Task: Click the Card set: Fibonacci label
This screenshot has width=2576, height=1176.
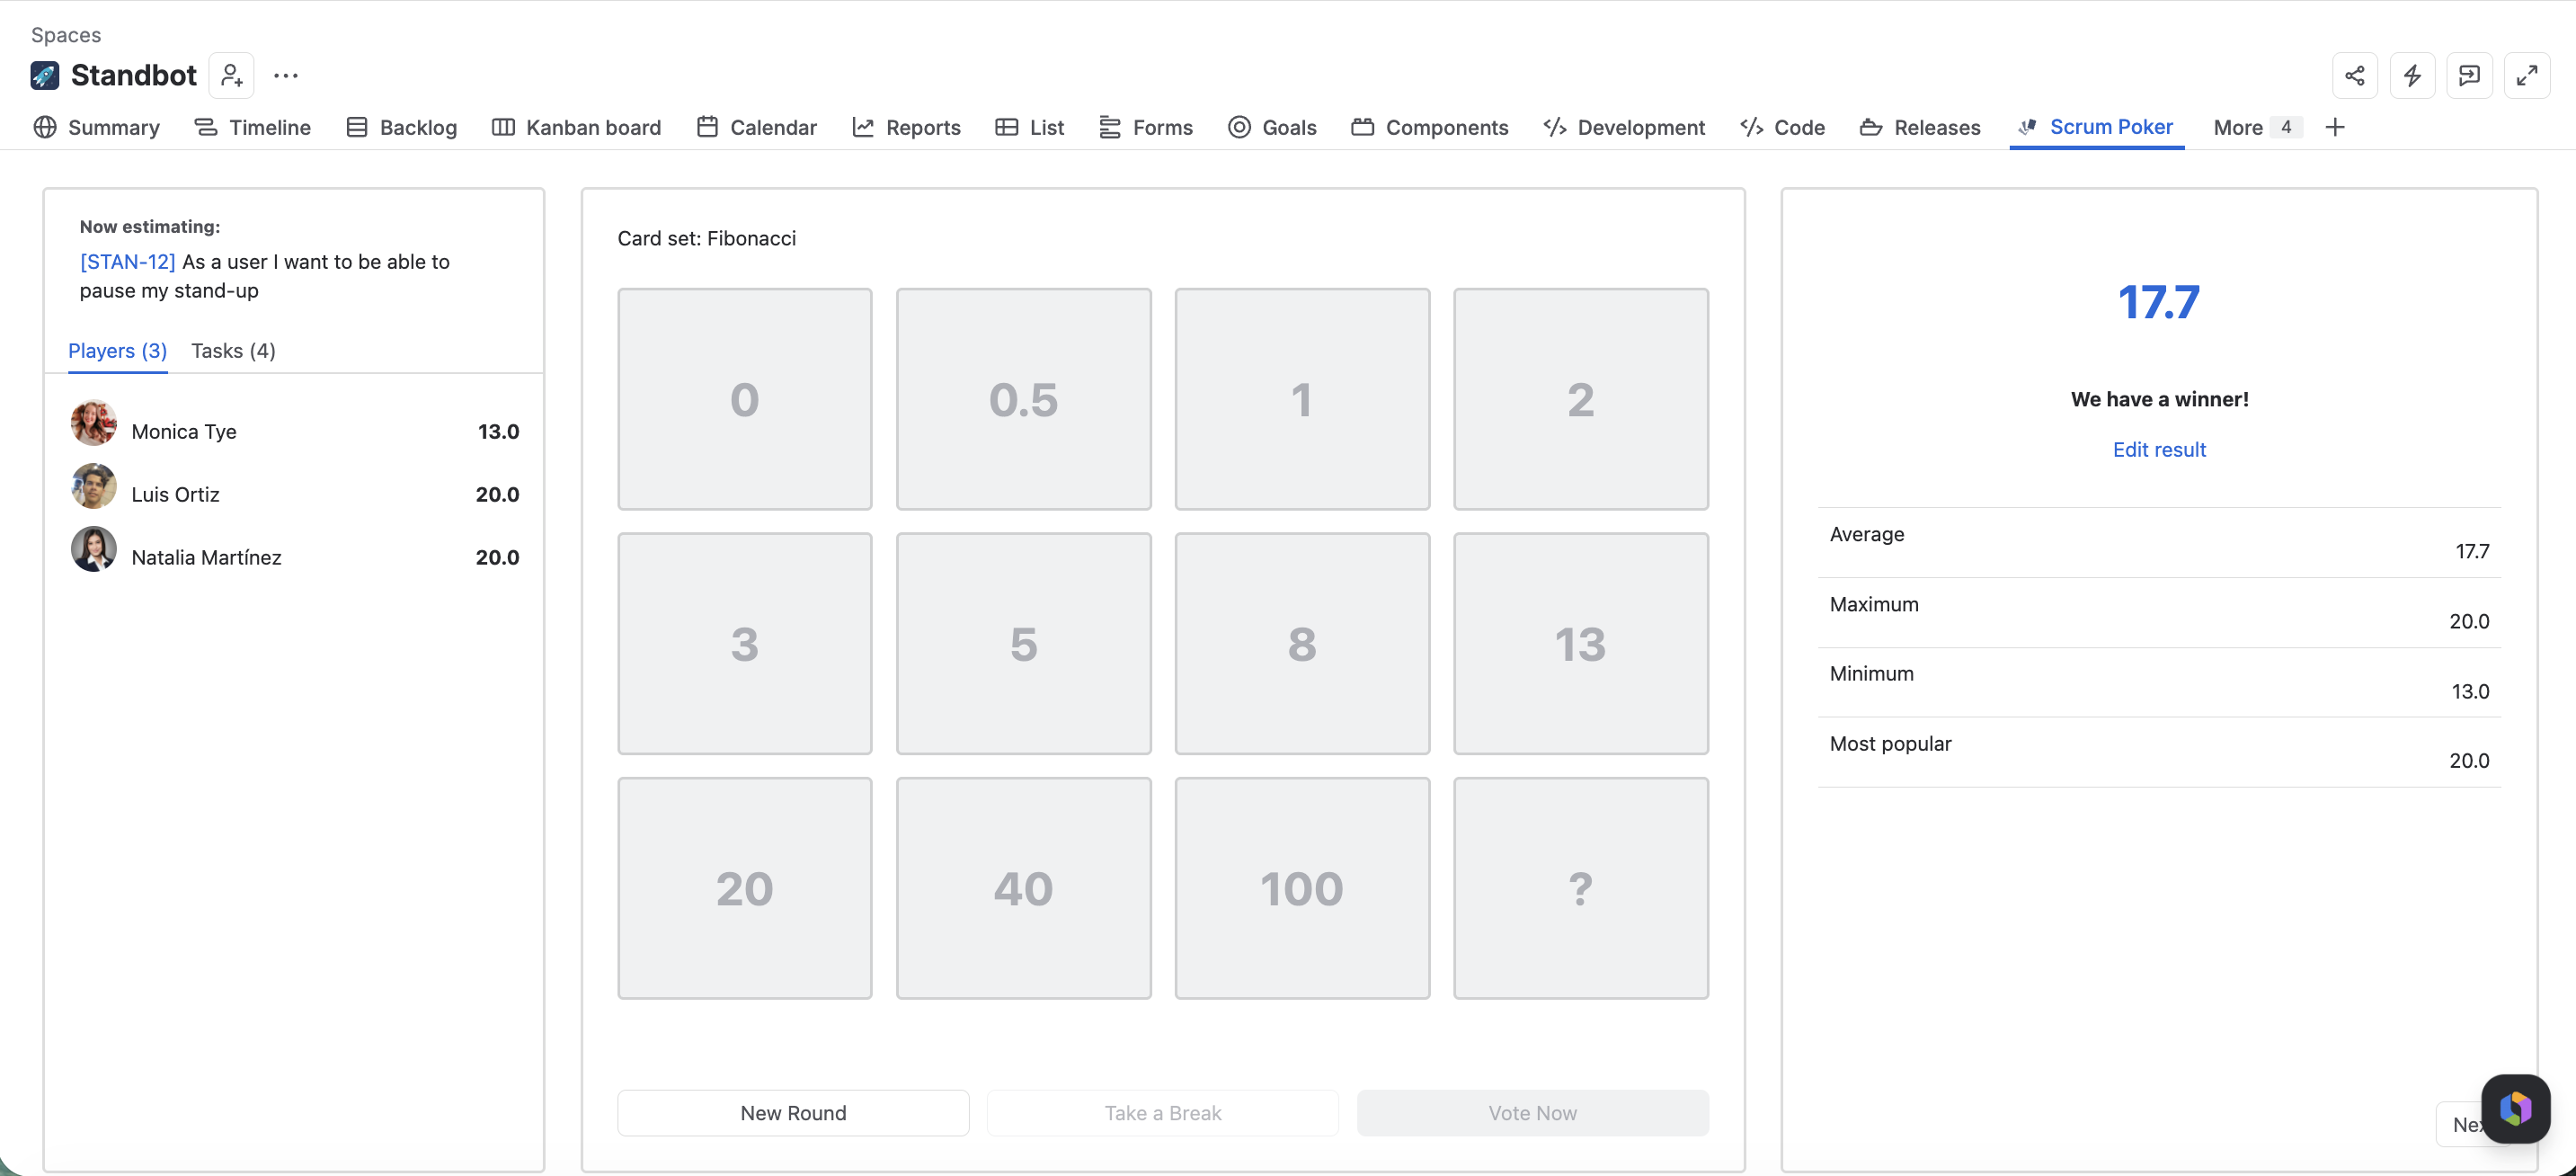Action: pyautogui.click(x=707, y=238)
